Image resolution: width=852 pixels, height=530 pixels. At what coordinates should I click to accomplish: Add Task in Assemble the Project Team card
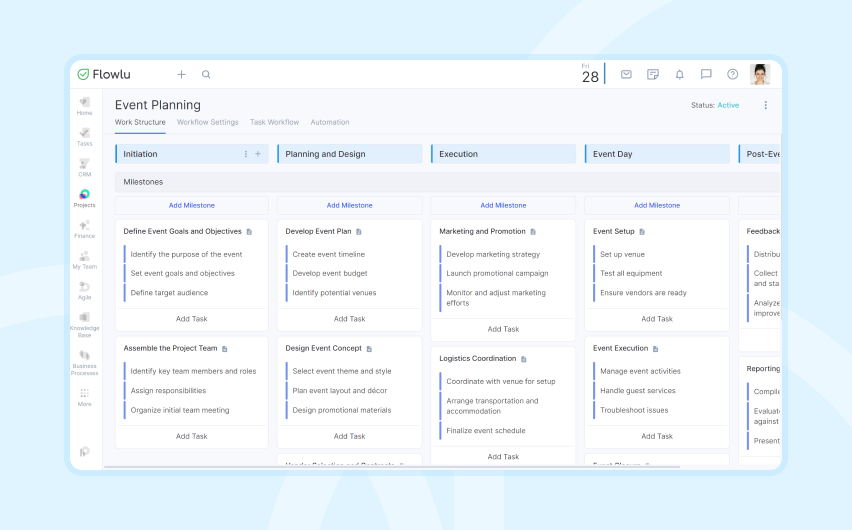click(192, 437)
